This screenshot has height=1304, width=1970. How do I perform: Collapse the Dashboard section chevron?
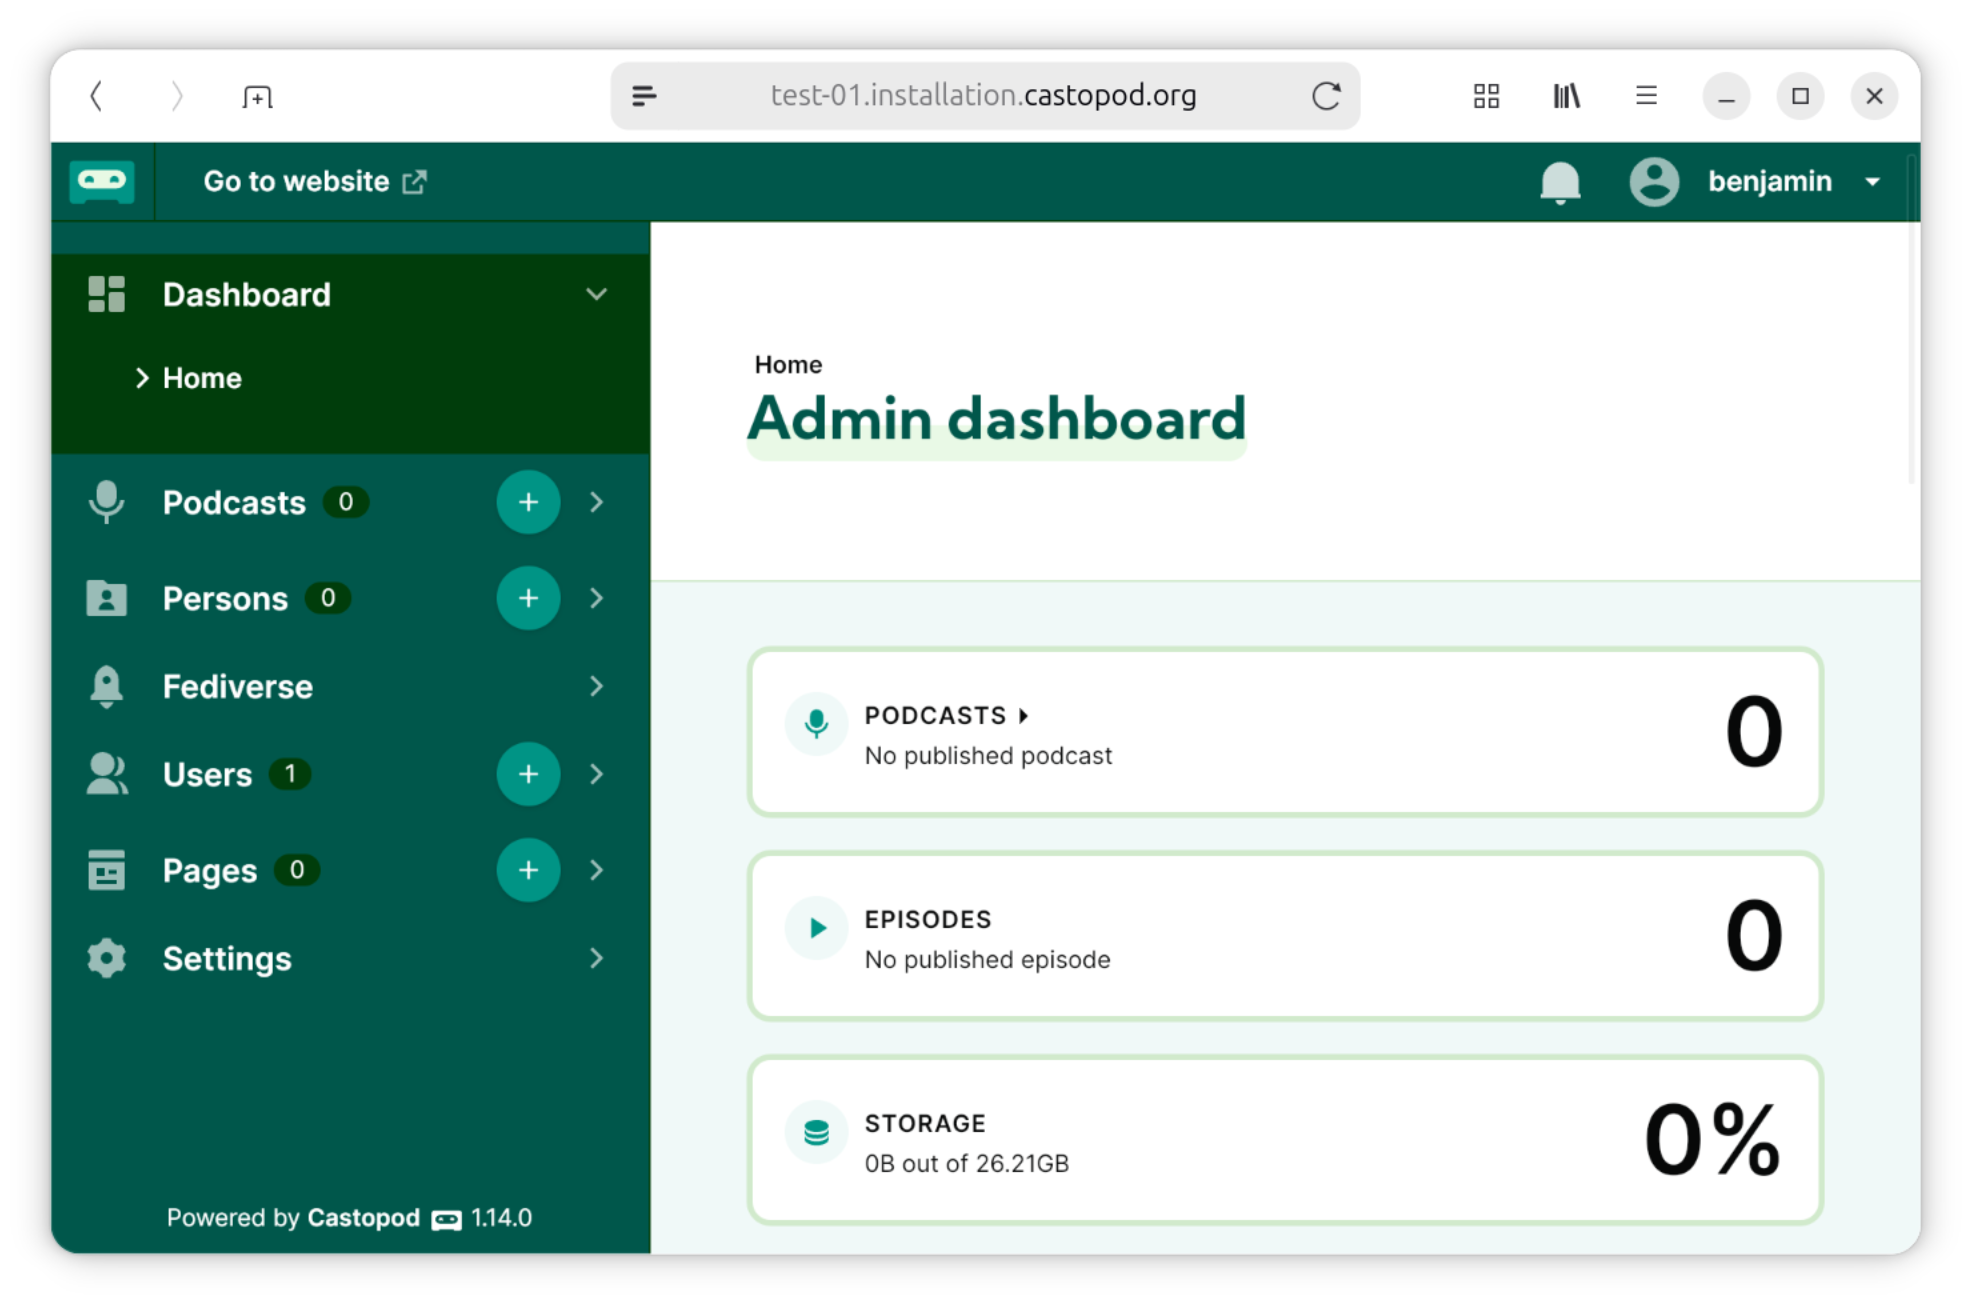pos(596,294)
